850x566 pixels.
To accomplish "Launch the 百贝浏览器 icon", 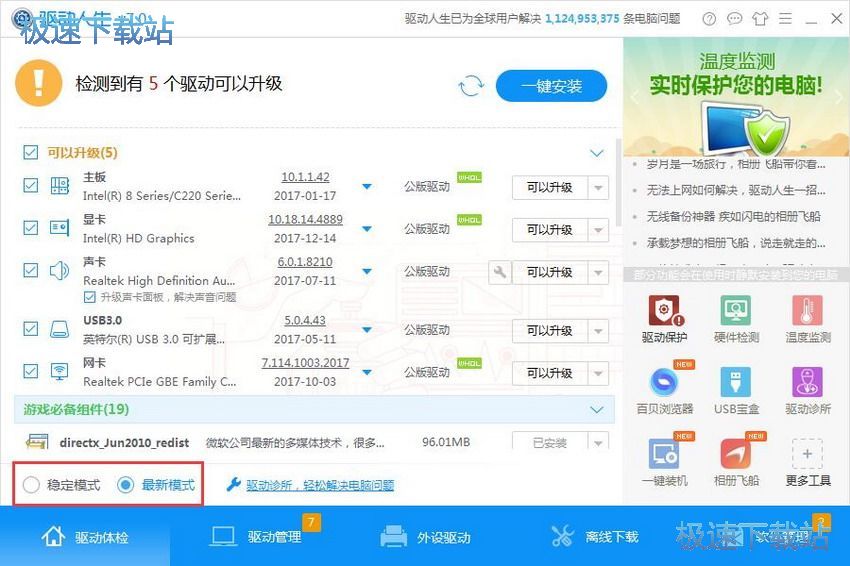I will pyautogui.click(x=665, y=382).
